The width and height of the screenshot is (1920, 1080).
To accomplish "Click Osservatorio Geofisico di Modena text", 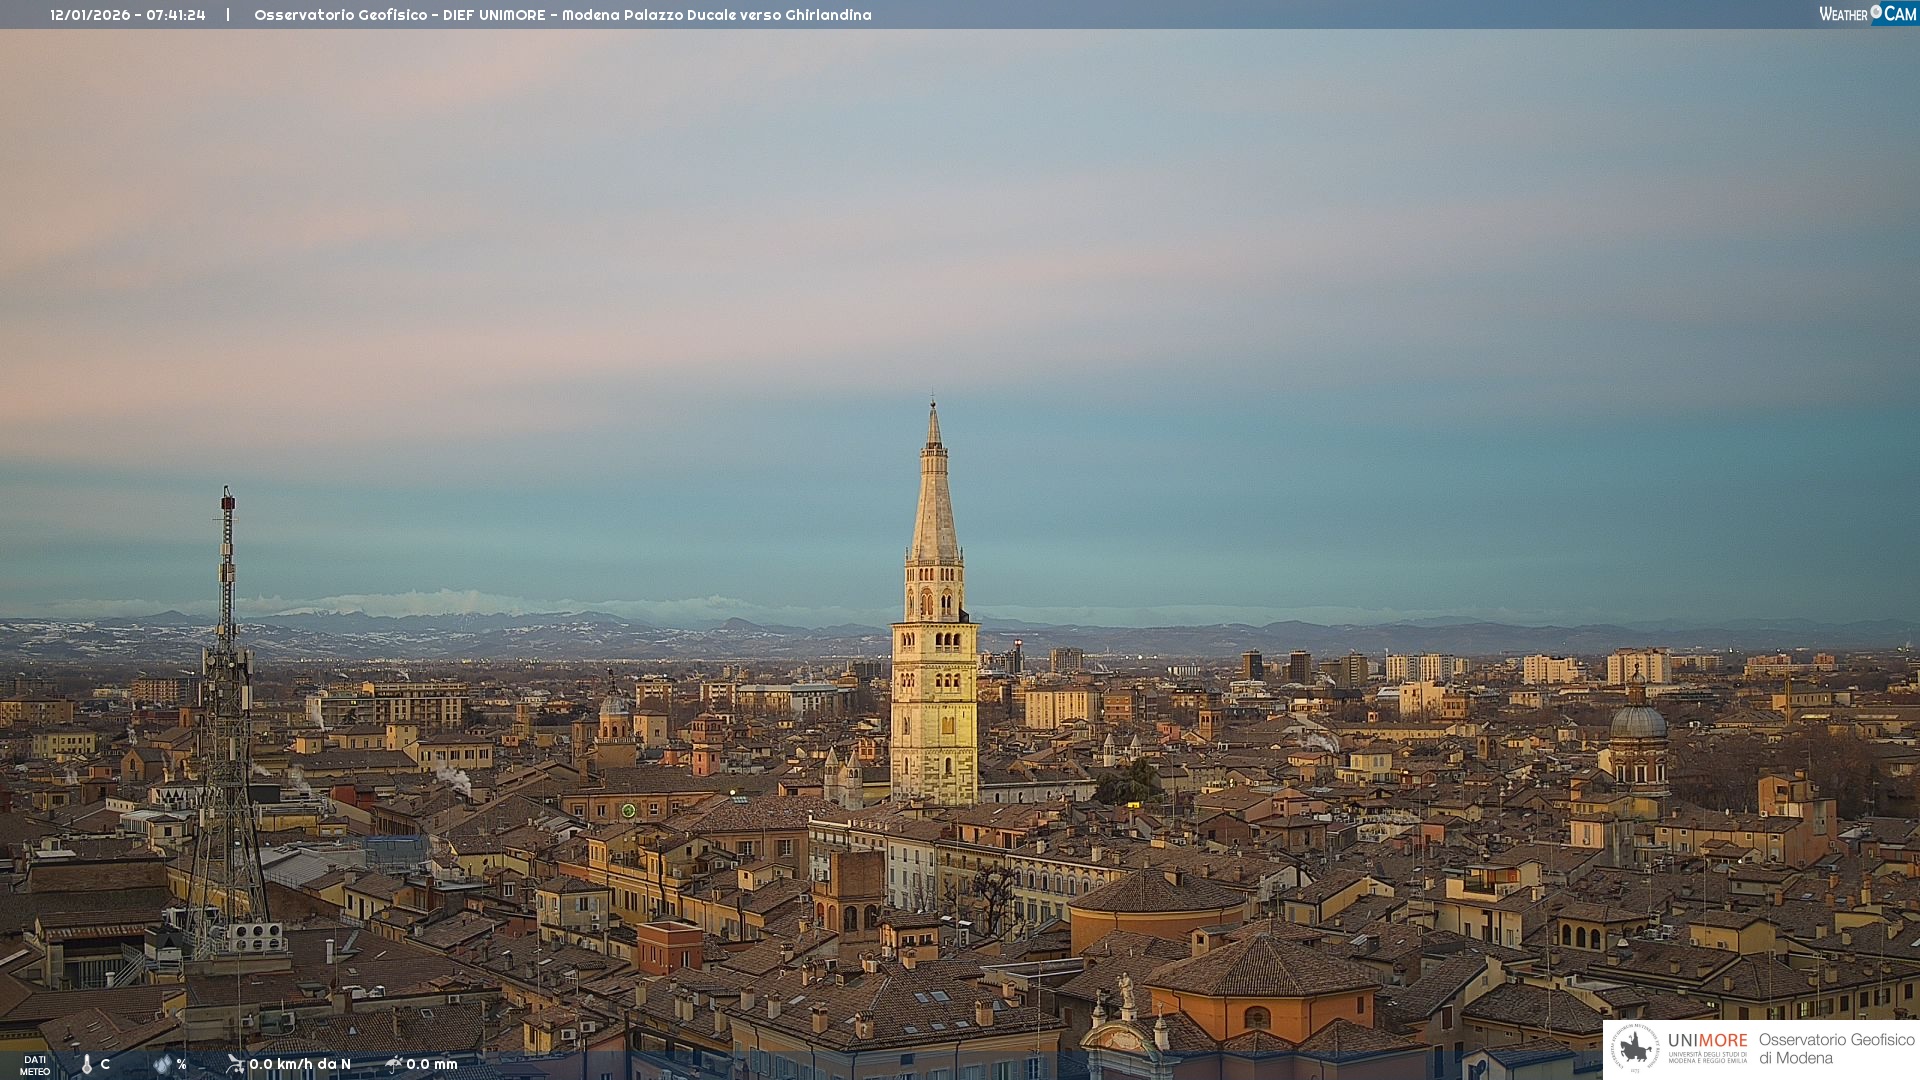I will 1836,1048.
